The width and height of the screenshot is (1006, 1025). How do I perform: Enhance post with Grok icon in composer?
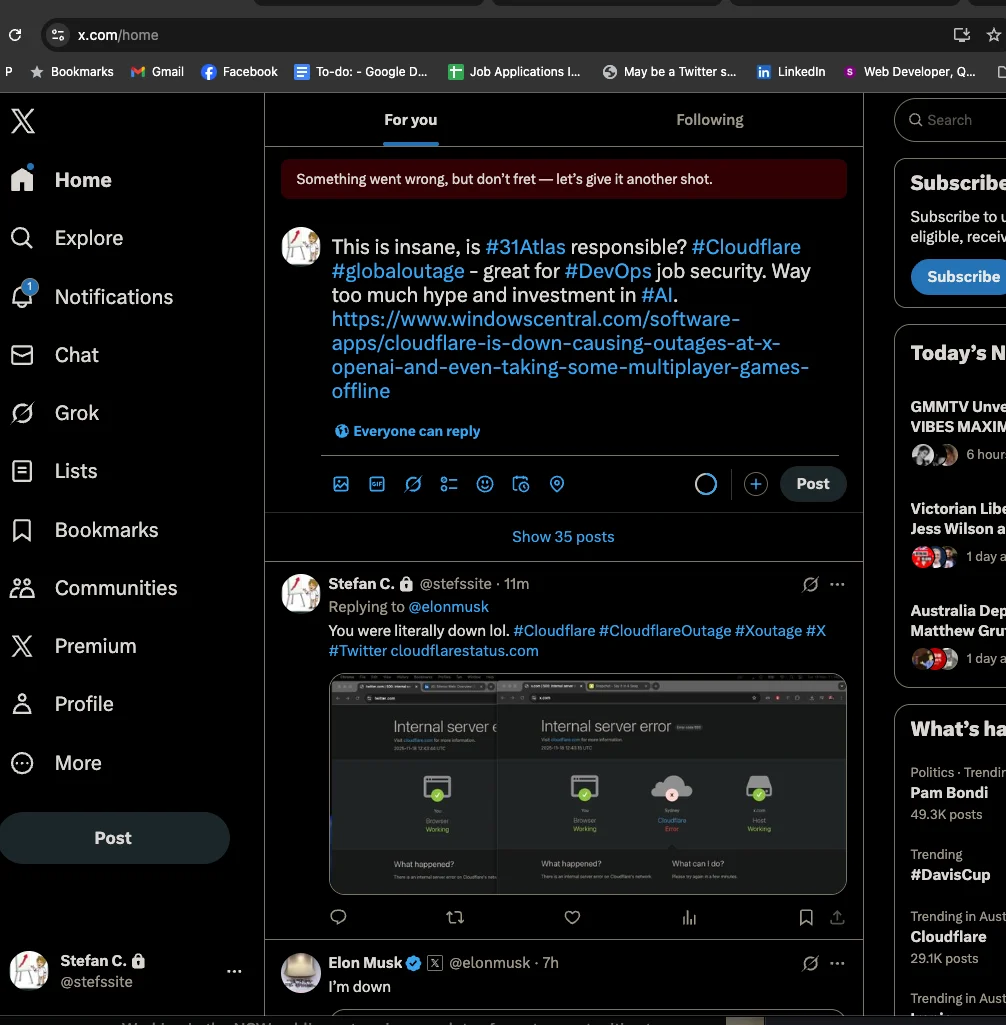(x=413, y=484)
